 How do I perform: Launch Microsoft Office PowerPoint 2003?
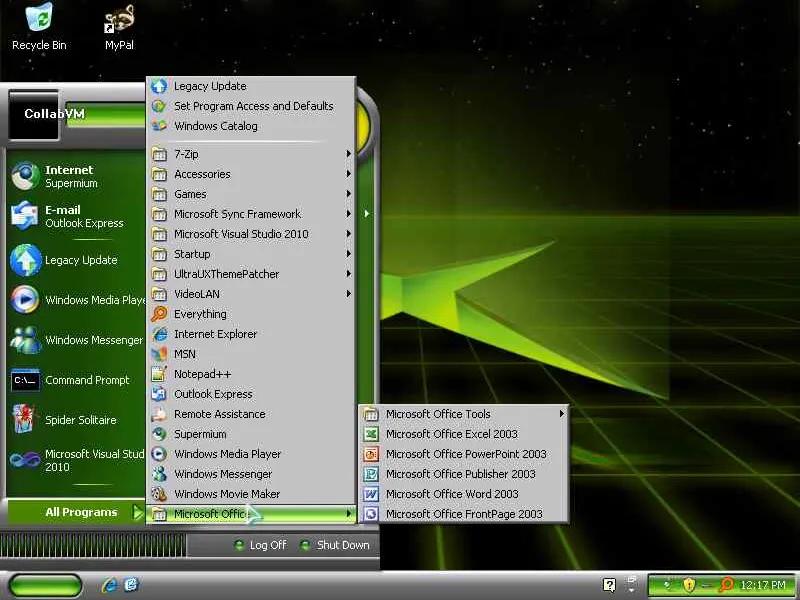tap(464, 454)
